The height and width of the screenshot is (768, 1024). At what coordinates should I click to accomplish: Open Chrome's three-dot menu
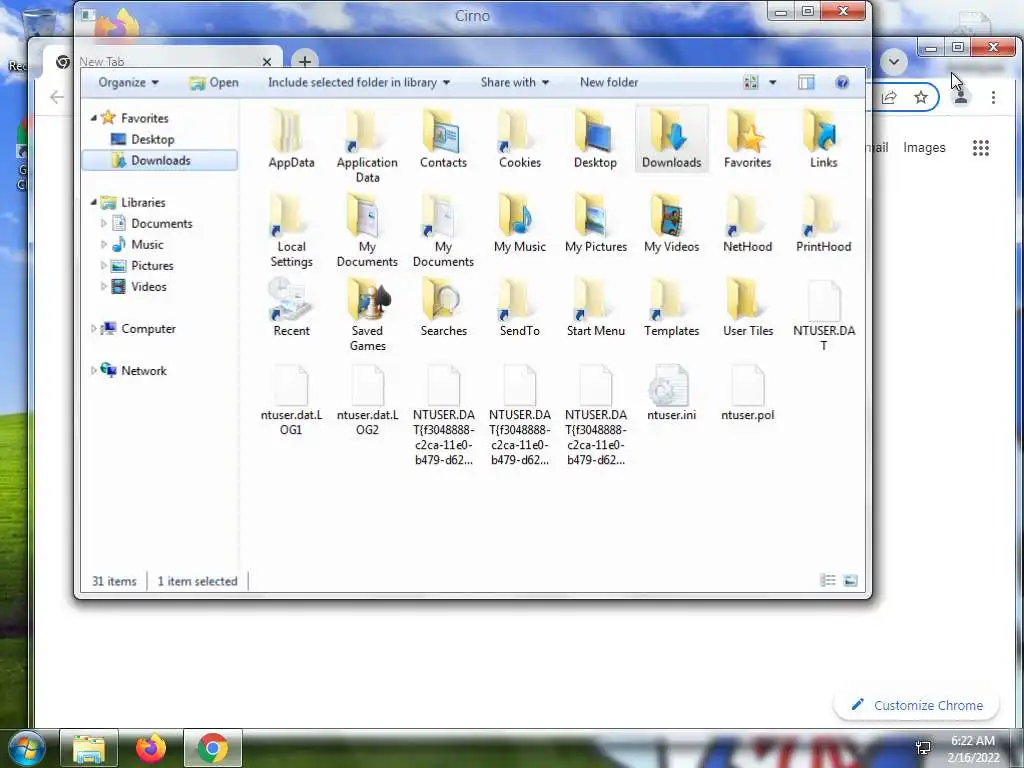(993, 97)
